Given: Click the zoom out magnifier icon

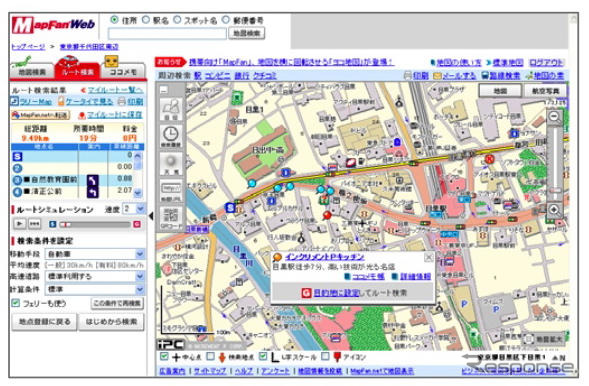Looking at the screenshot, I should (x=554, y=116).
